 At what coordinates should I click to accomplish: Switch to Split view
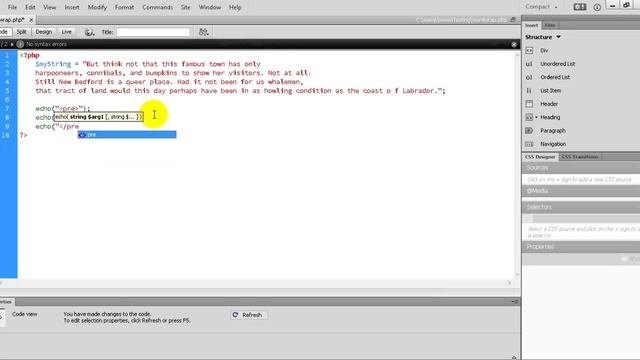(21, 32)
